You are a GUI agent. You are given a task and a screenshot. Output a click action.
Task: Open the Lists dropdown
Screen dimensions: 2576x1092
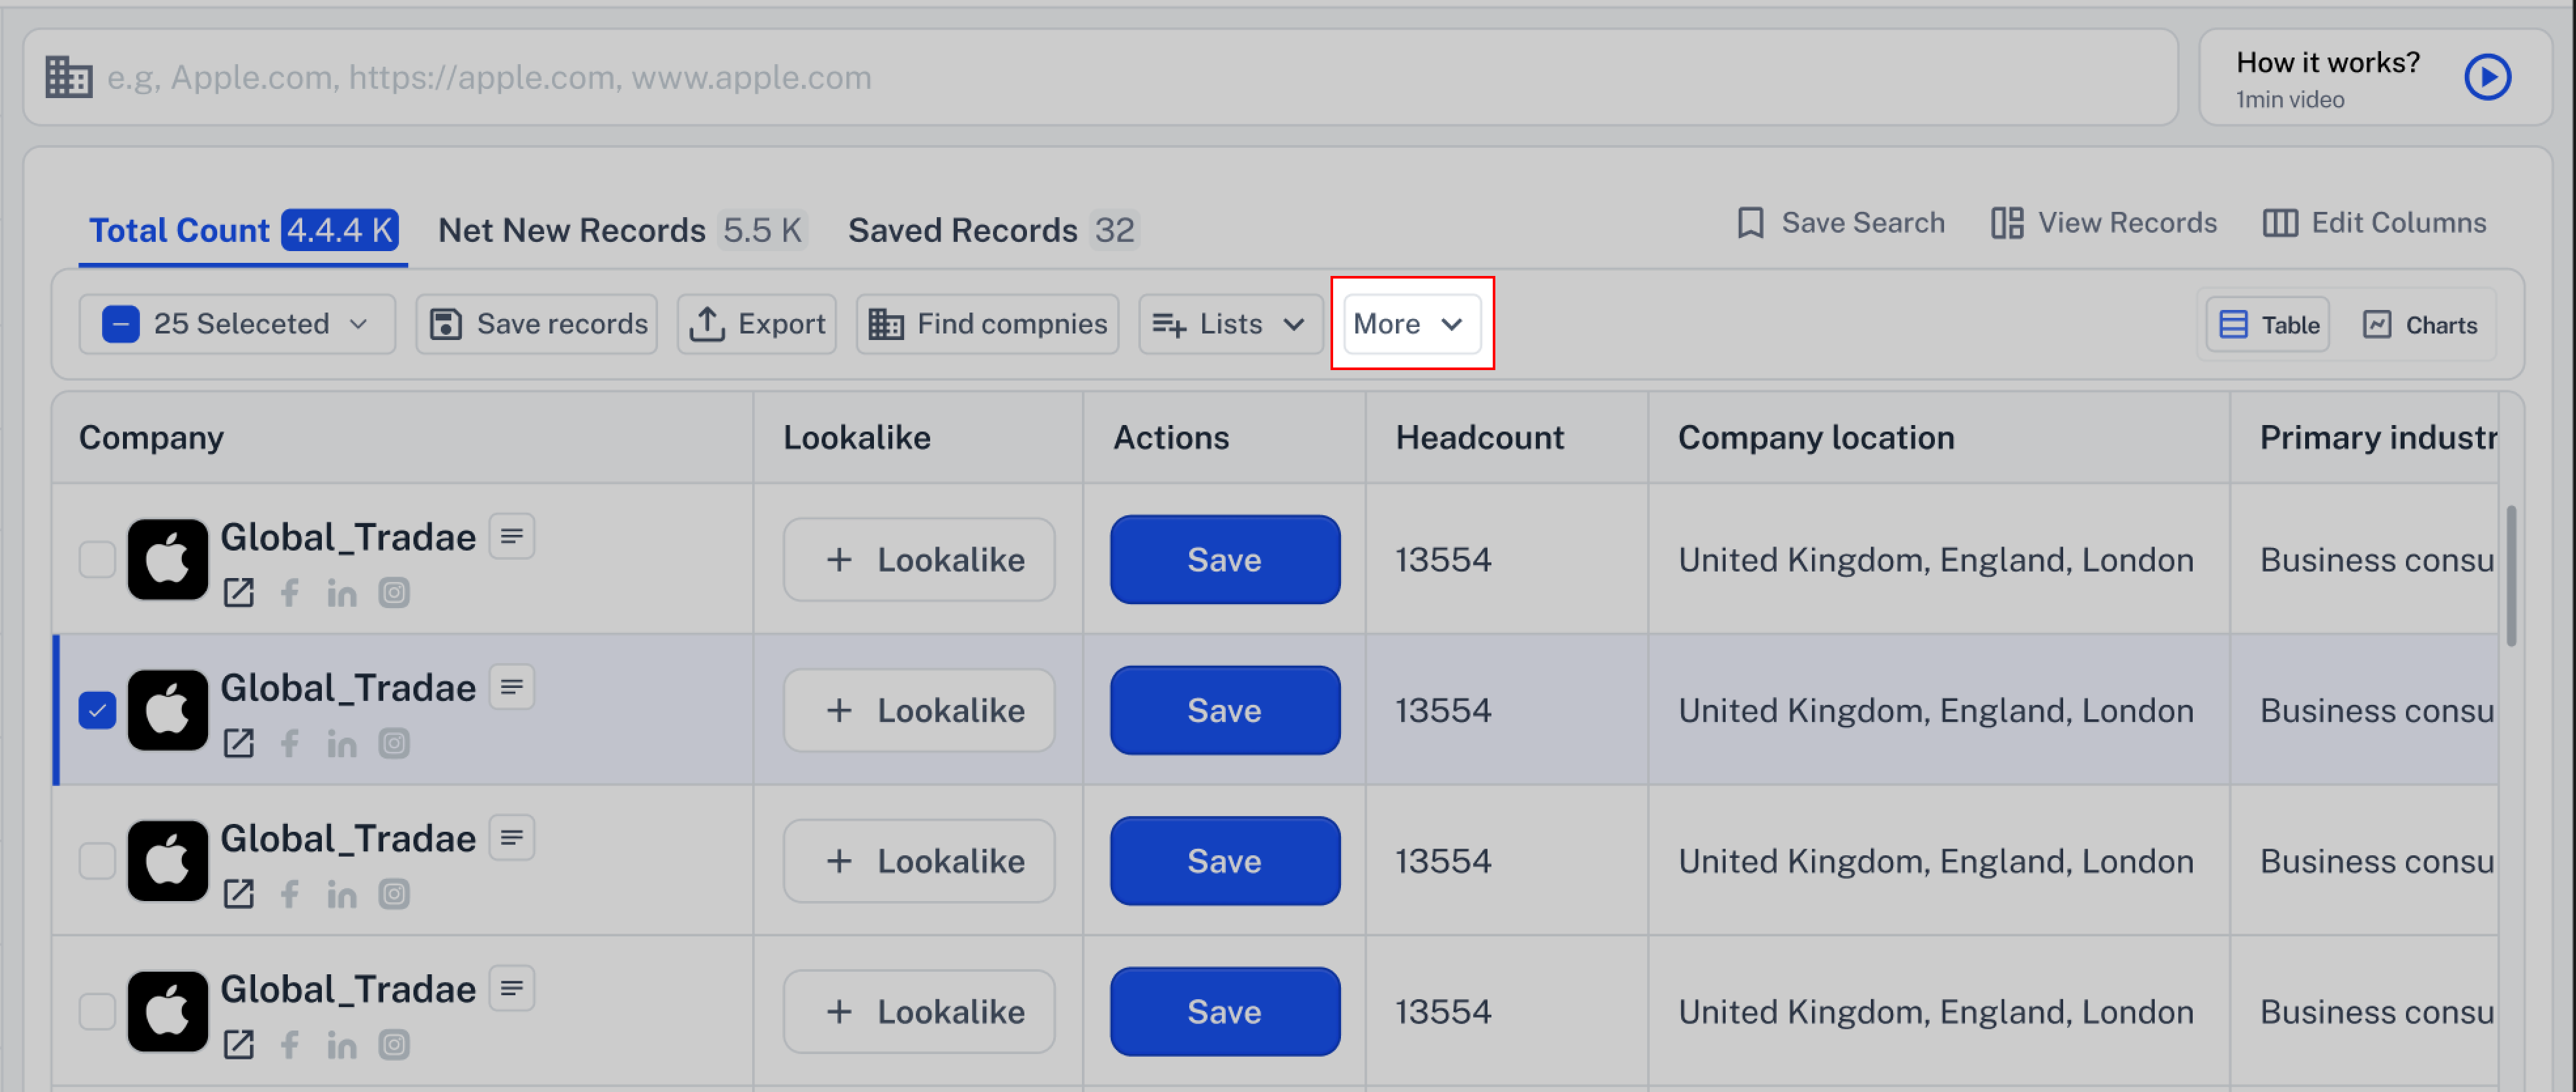coord(1230,324)
